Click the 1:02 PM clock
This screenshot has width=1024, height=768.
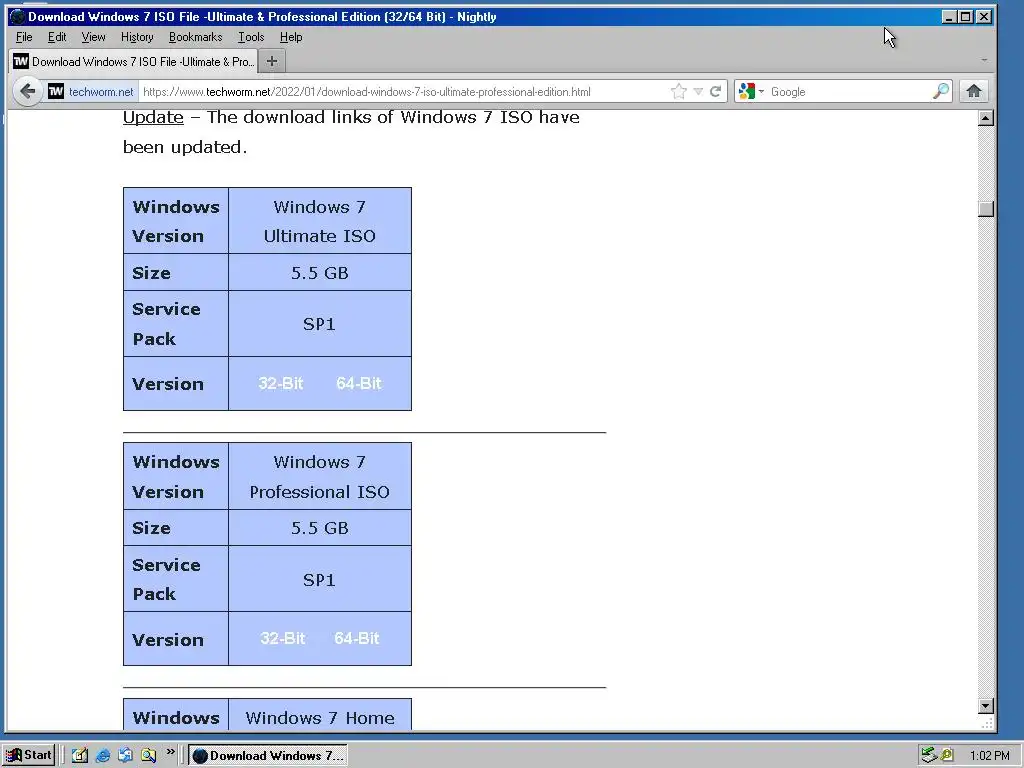[989, 756]
